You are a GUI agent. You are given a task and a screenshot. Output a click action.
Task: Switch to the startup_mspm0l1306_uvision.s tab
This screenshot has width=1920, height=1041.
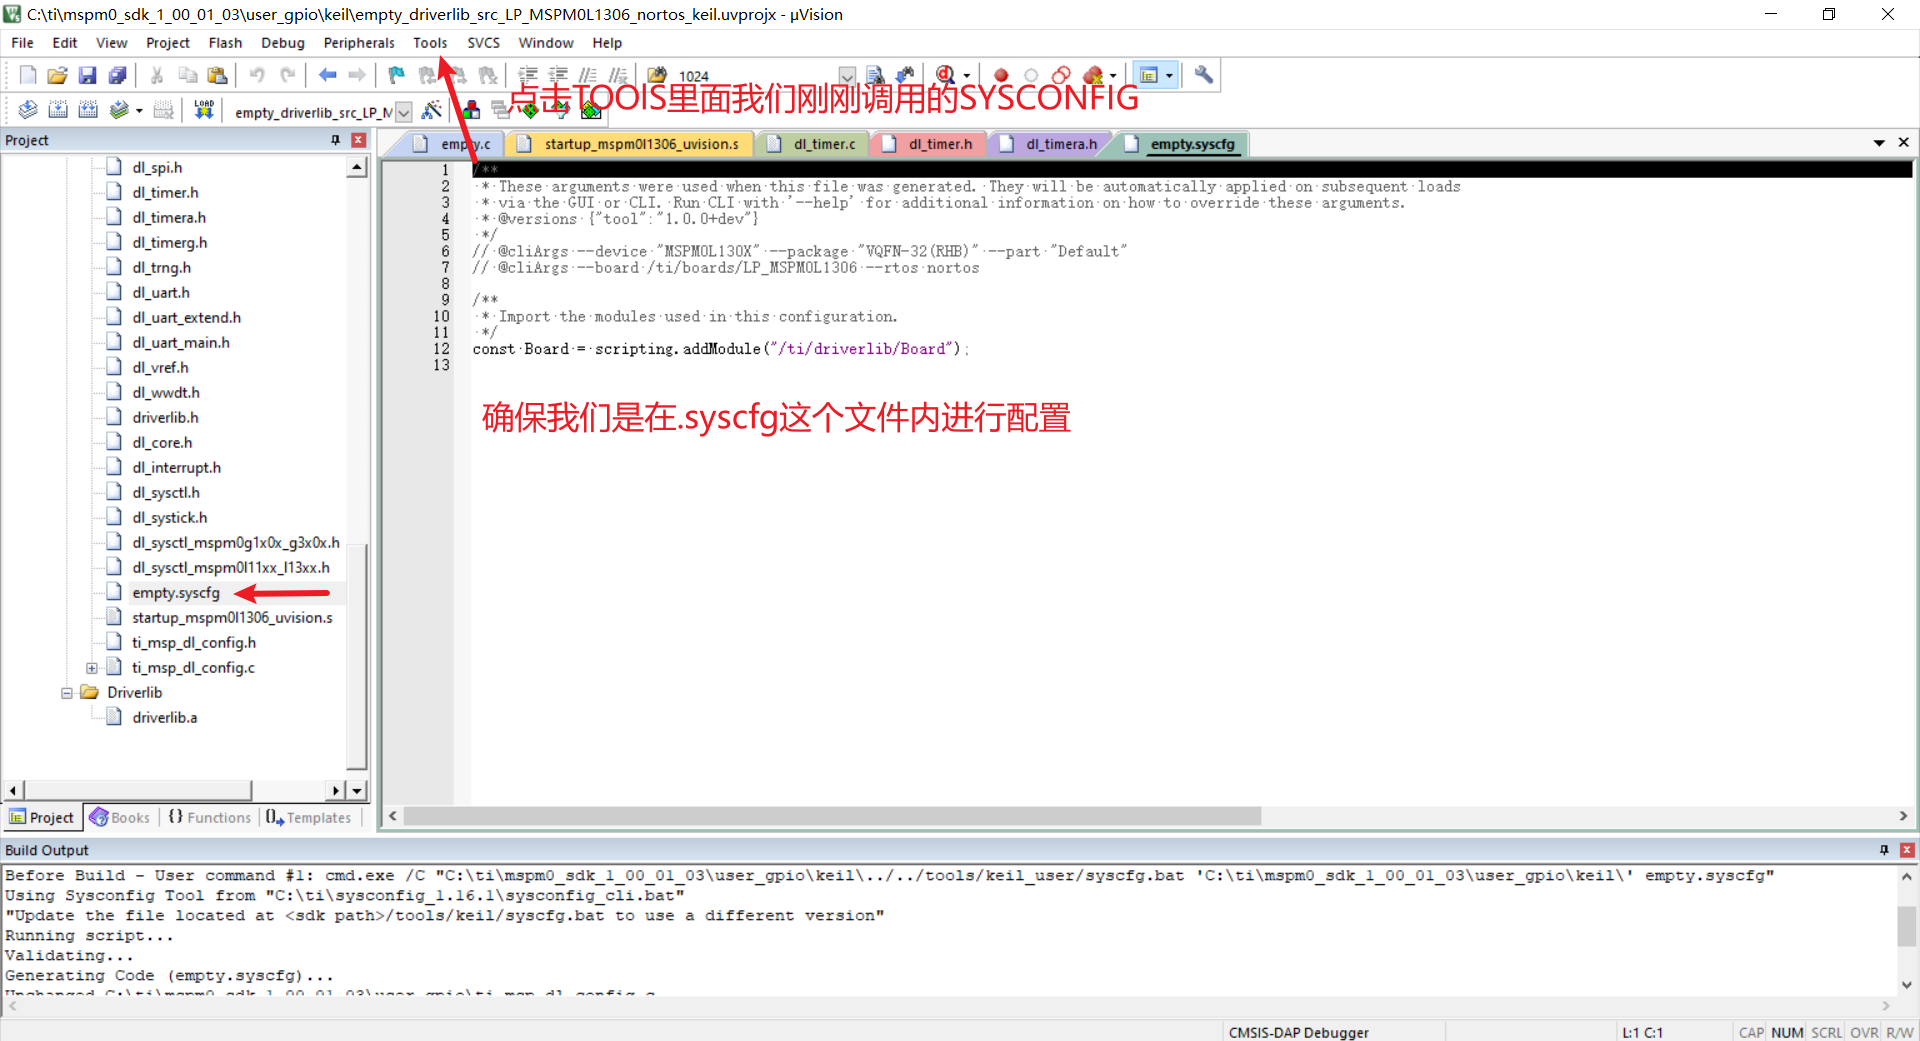(641, 144)
